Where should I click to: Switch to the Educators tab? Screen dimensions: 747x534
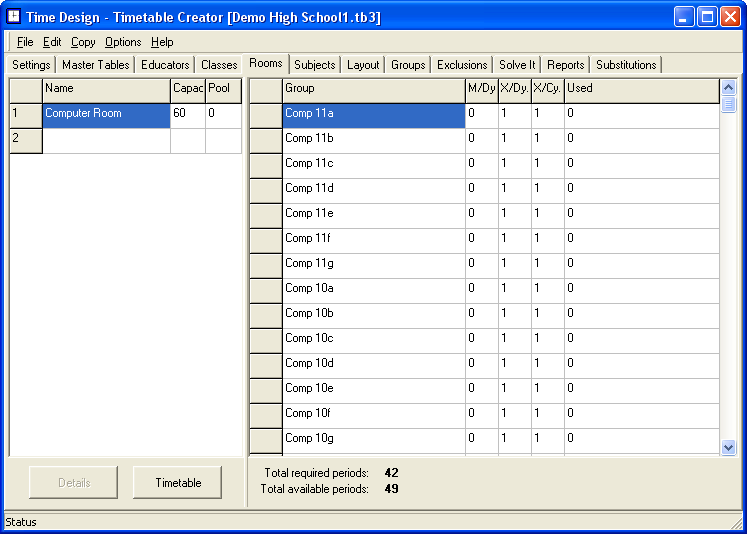[165, 65]
